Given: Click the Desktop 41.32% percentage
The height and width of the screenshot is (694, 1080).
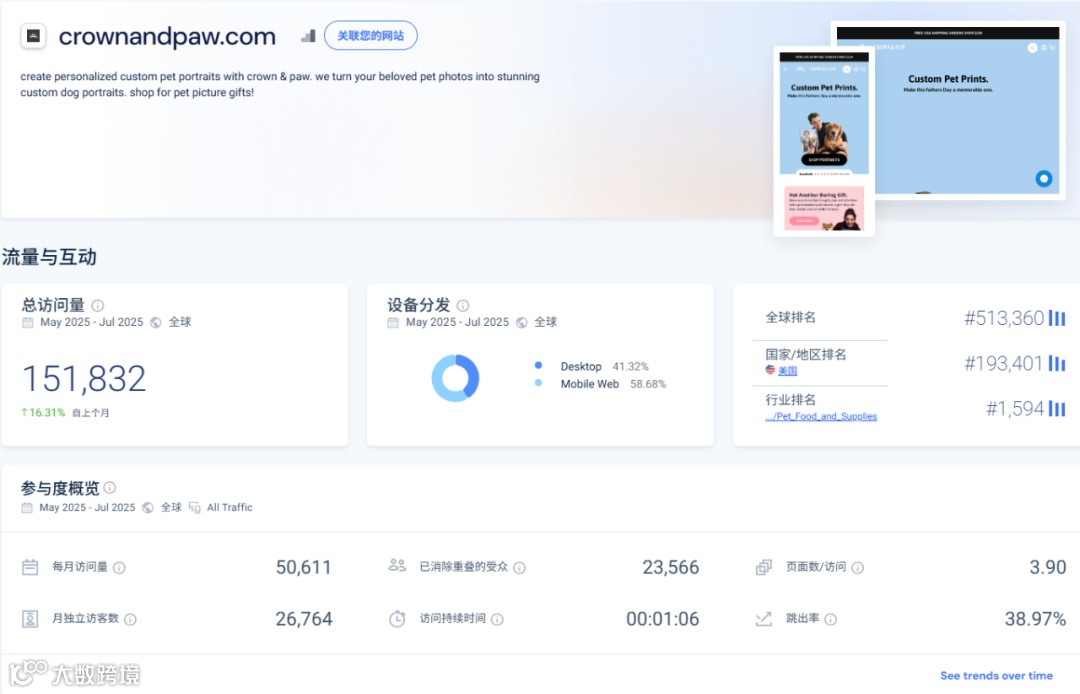Looking at the screenshot, I should (x=630, y=366).
